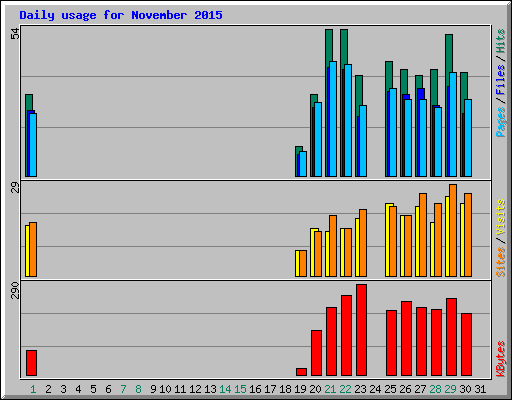Viewport: 512px width, 400px height.
Task: Click the day 30 label on the x-axis
Action: (x=465, y=389)
